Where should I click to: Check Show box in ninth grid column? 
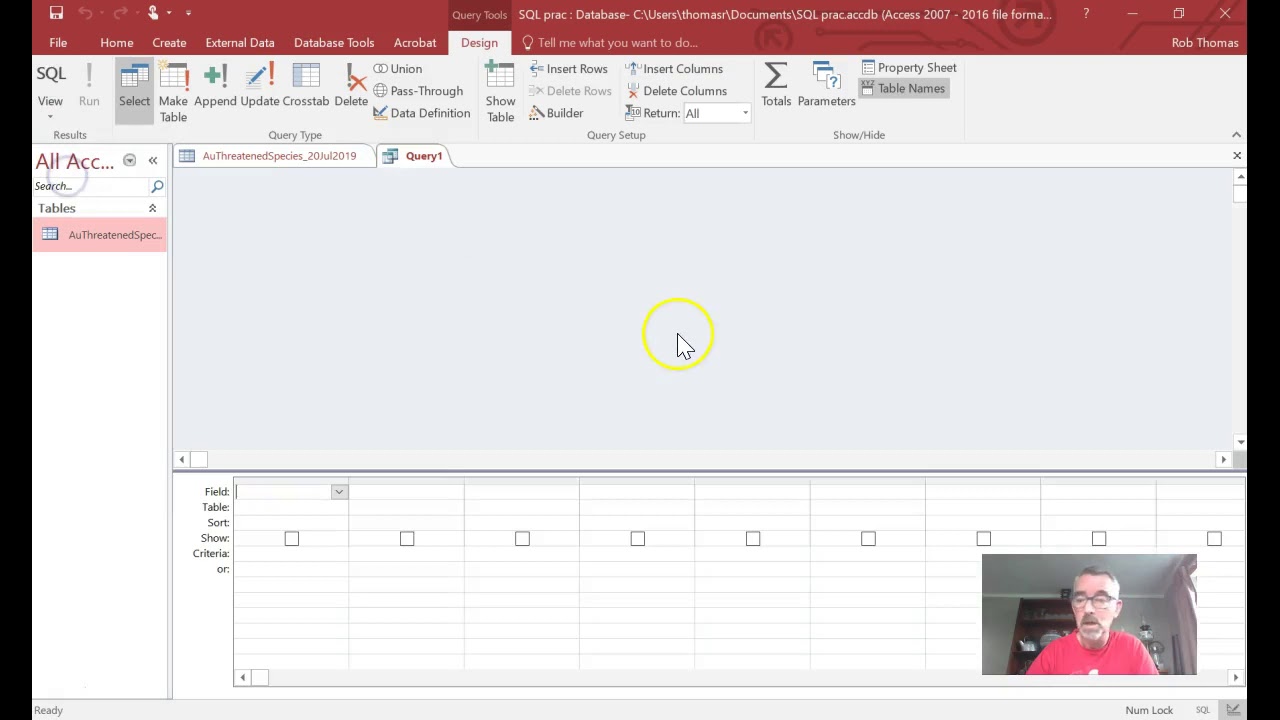pos(1214,539)
